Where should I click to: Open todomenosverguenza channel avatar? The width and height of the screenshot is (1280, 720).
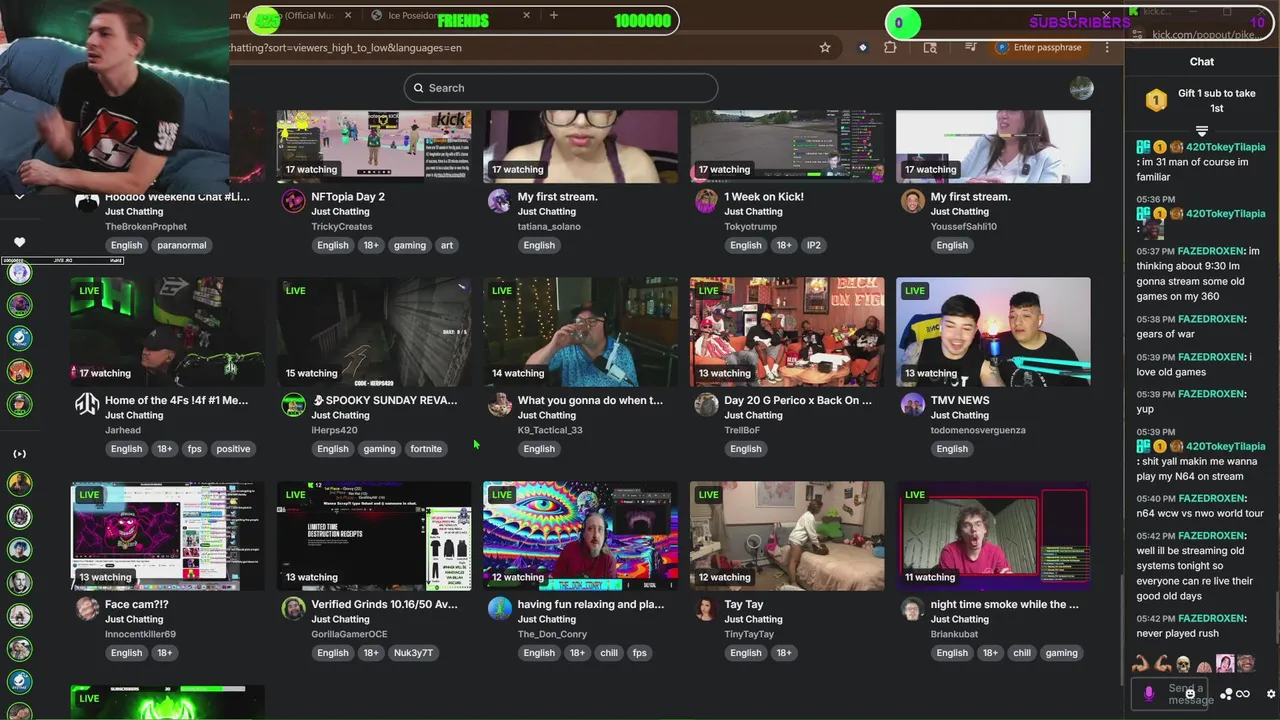click(x=912, y=404)
